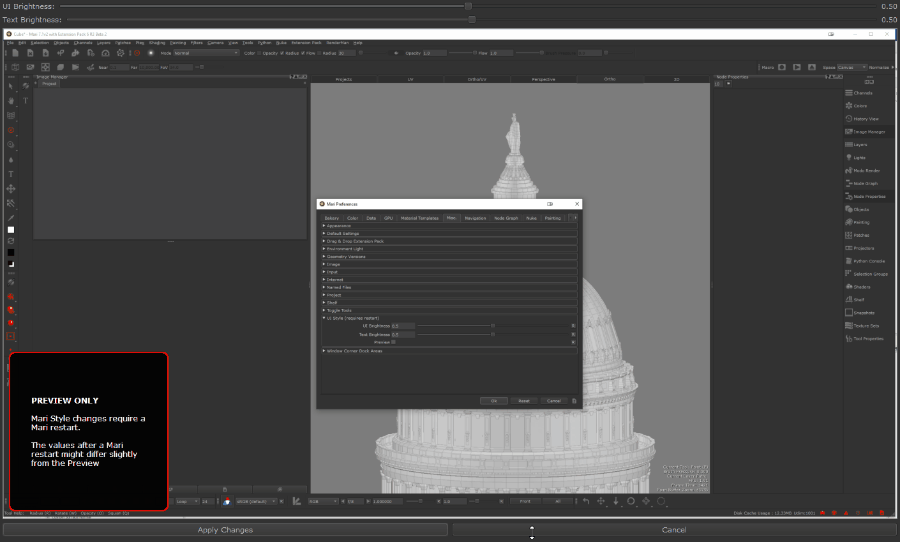The image size is (900, 542).
Task: Click the UI Brightness slider handle in preferences
Action: [492, 326]
